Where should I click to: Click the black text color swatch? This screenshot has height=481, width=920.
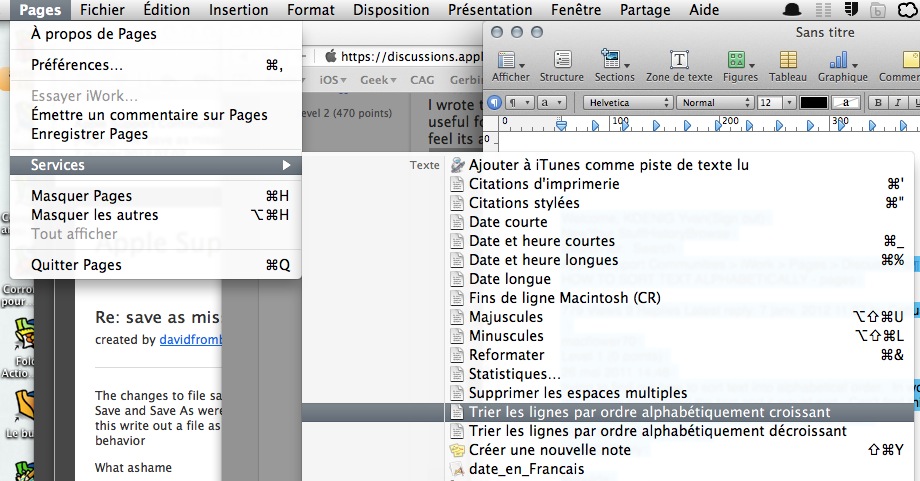coord(814,103)
